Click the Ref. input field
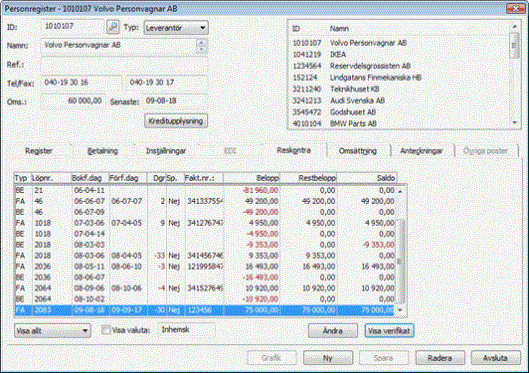Screen dimensions: 529x373 (124, 64)
